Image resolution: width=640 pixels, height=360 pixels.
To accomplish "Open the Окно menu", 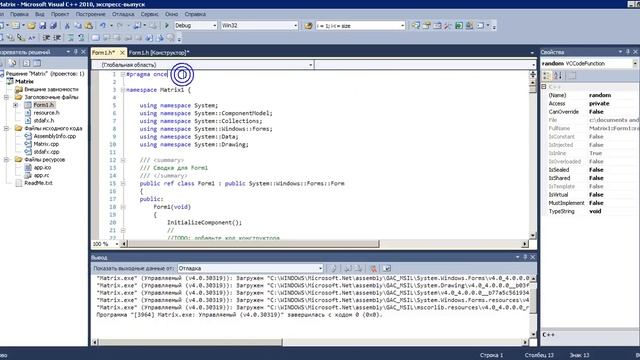I will click(171, 14).
